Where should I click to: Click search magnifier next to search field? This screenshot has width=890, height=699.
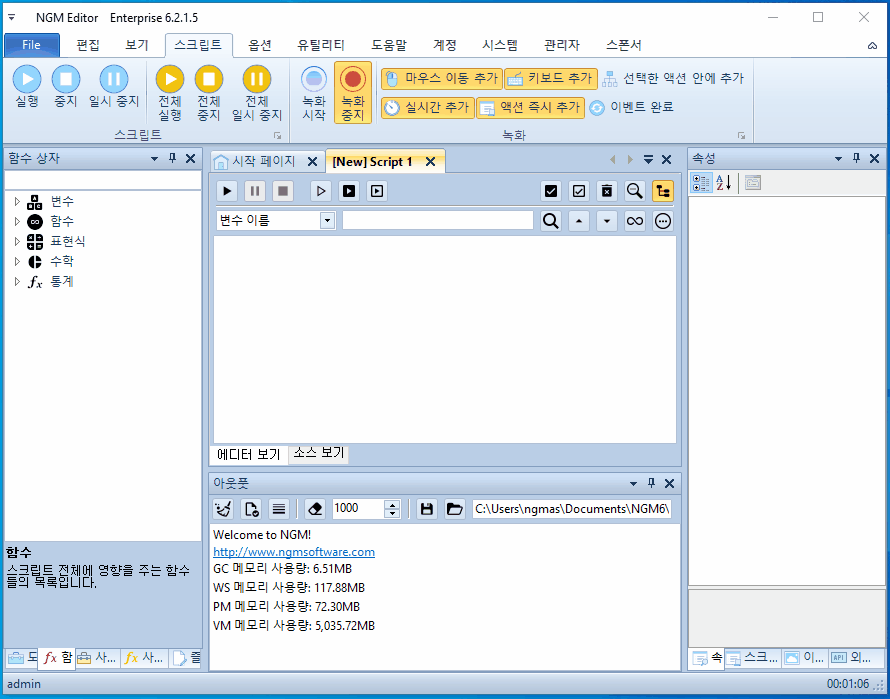click(551, 221)
